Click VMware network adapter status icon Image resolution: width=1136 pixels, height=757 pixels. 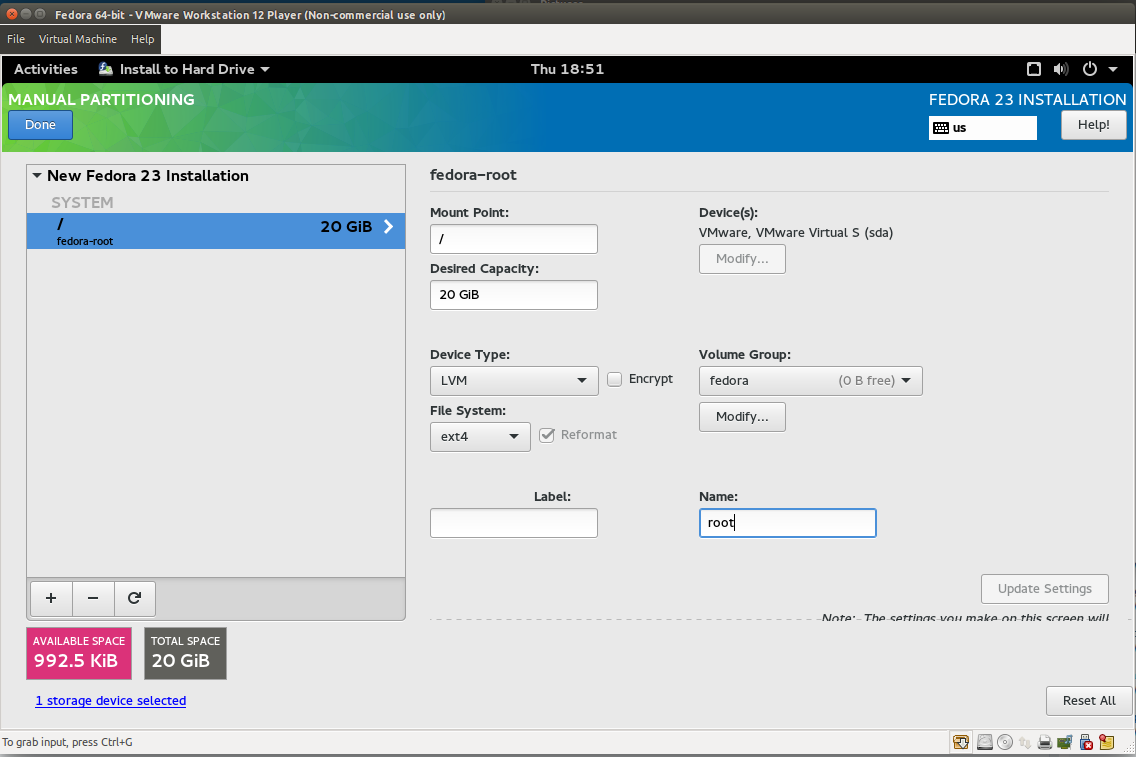pos(1024,742)
